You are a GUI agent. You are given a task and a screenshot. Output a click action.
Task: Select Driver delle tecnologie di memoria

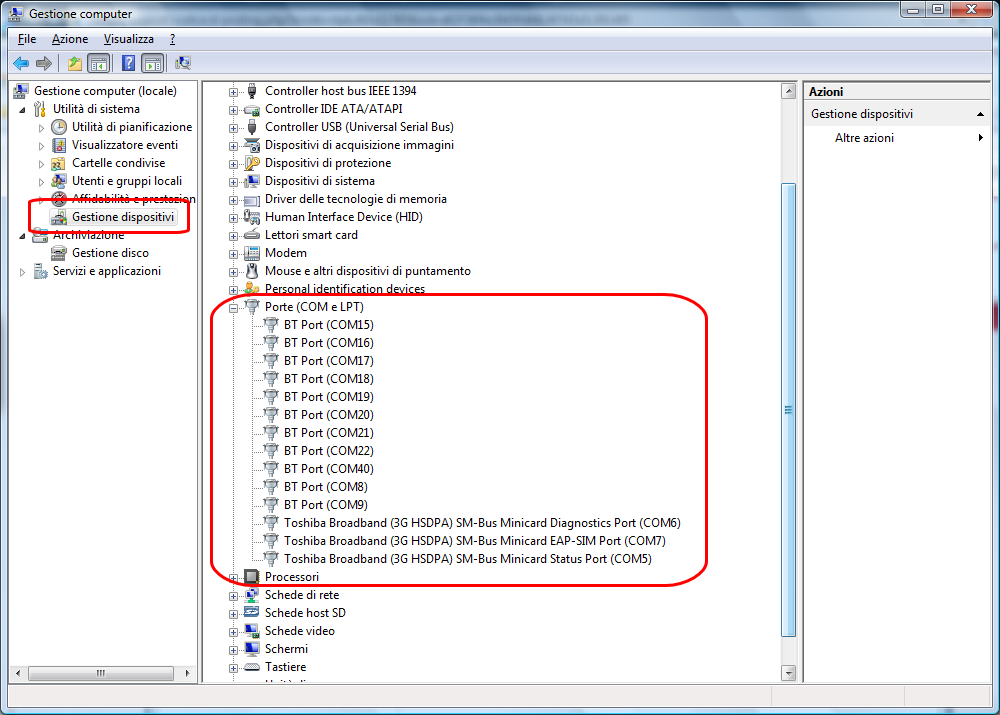coord(356,199)
